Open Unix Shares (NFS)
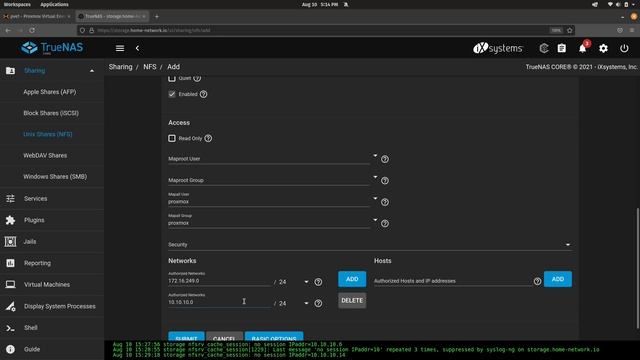 tap(48, 134)
